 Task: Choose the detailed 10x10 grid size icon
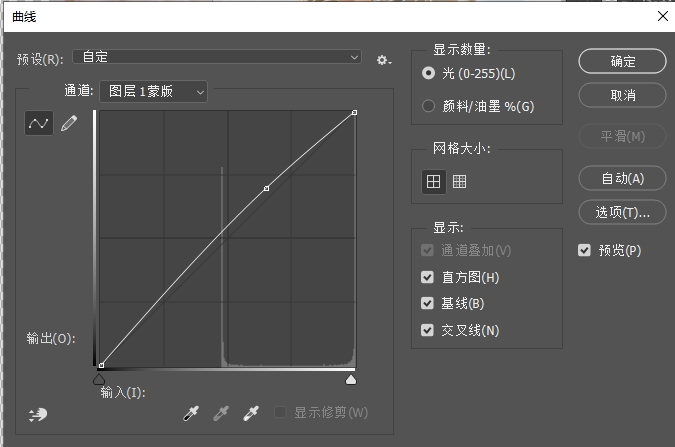tap(460, 181)
